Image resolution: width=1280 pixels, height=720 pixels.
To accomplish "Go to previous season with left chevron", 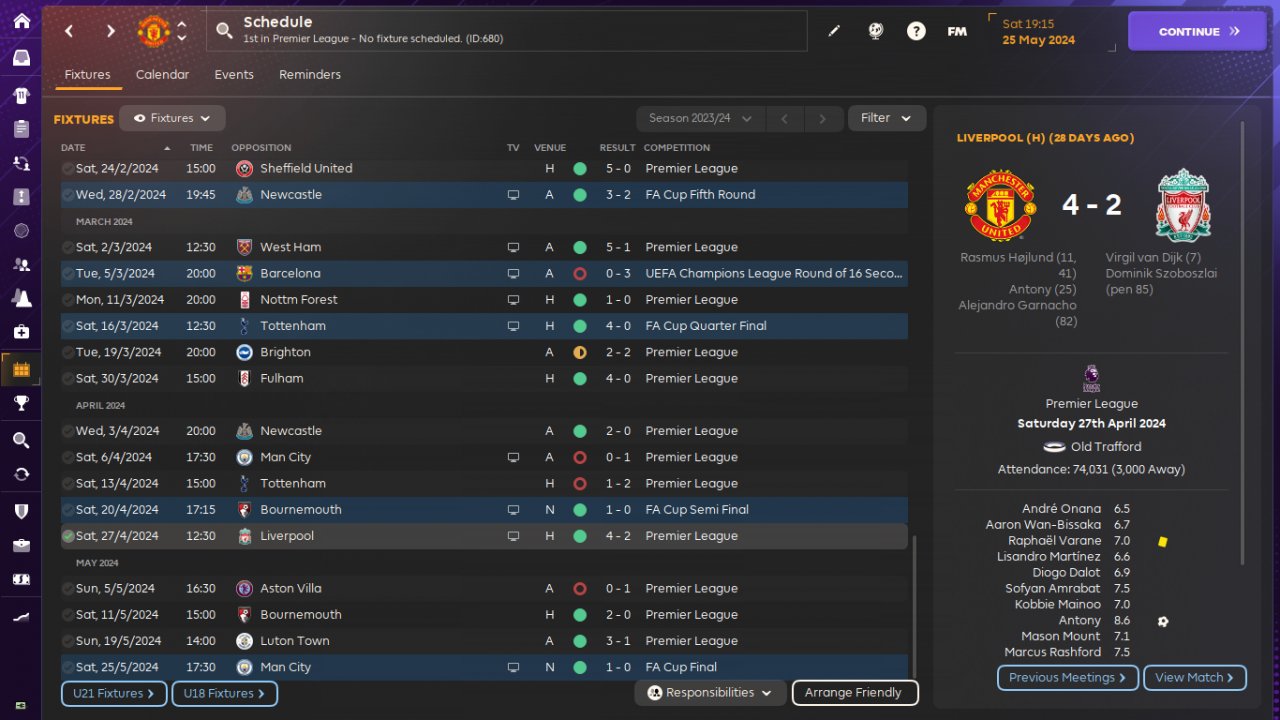I will (x=785, y=118).
